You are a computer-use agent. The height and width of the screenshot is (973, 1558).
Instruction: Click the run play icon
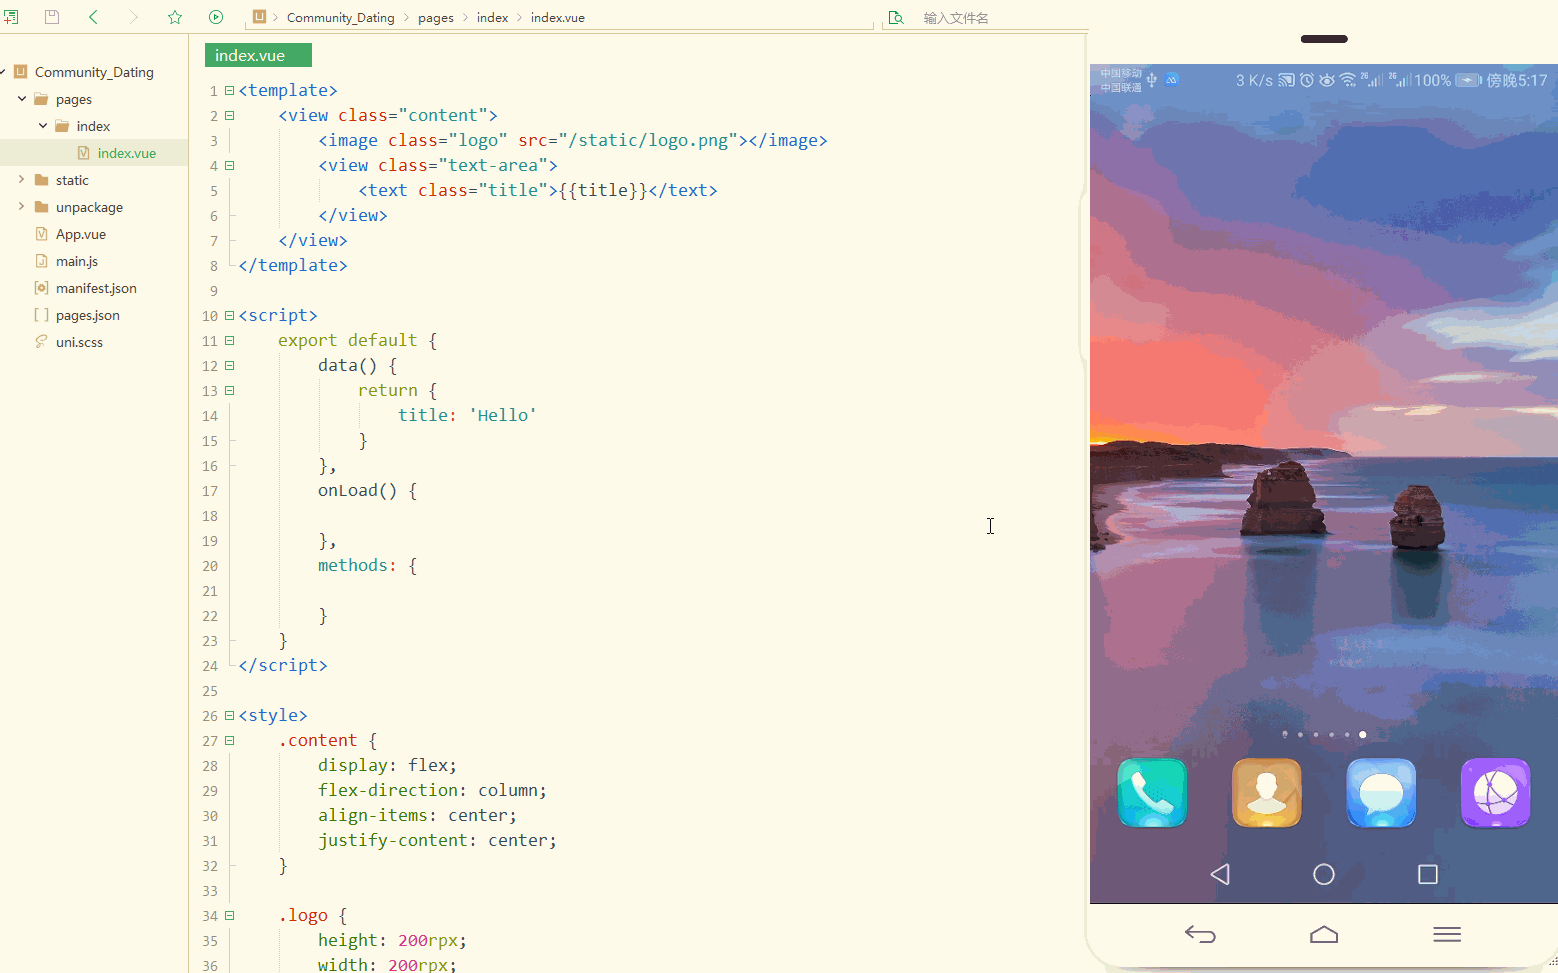click(216, 17)
